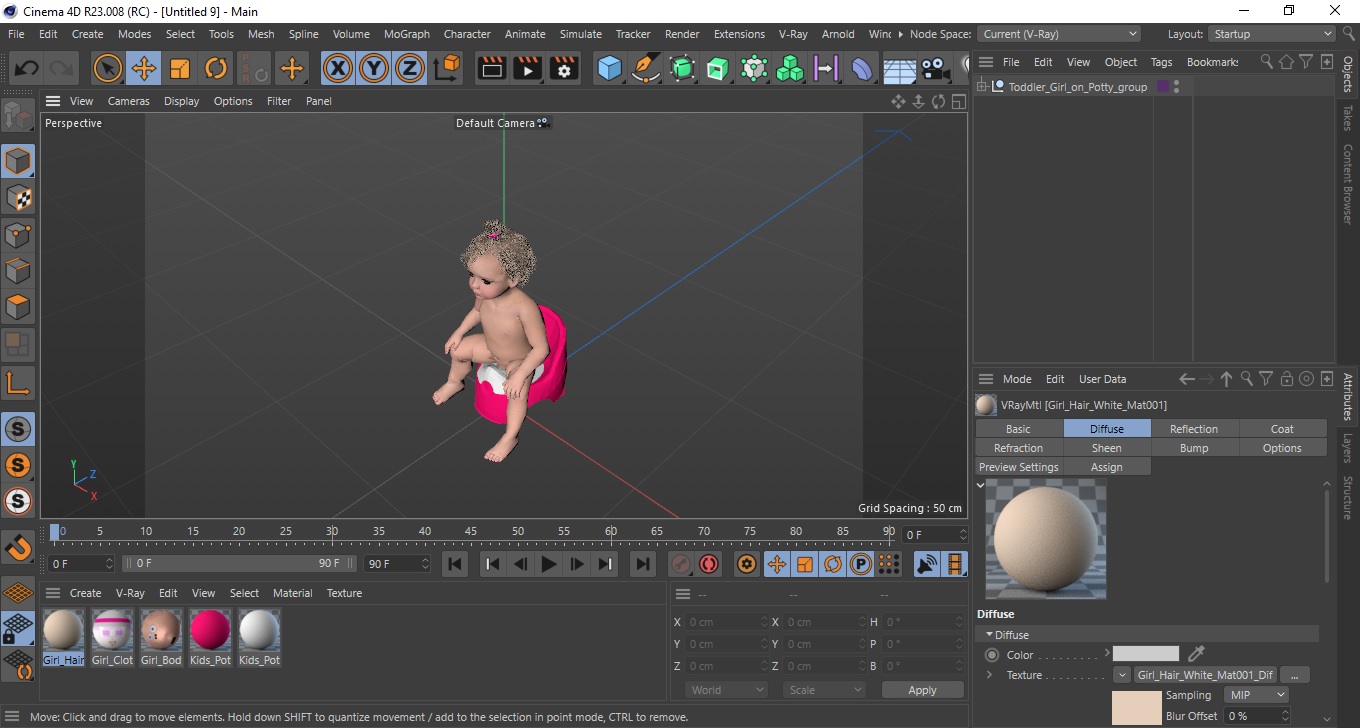Open the V-Ray menu in menu bar
This screenshot has width=1360, height=728.
point(792,34)
